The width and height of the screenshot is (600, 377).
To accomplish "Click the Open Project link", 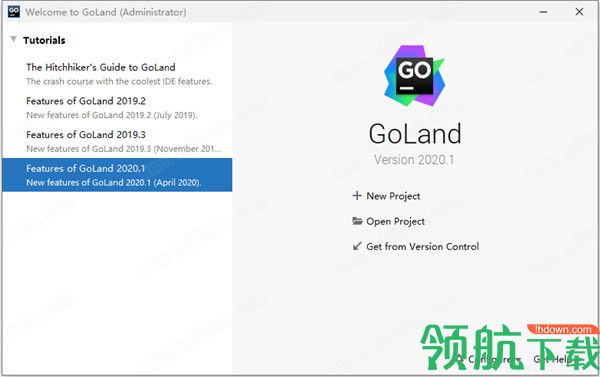I will (388, 221).
